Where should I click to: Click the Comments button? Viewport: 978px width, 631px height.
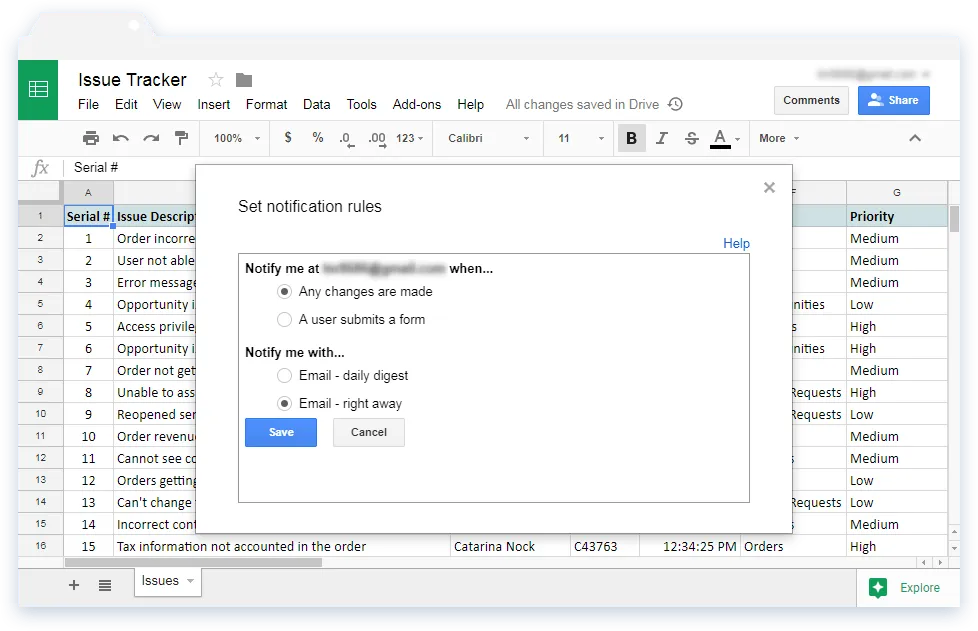811,100
